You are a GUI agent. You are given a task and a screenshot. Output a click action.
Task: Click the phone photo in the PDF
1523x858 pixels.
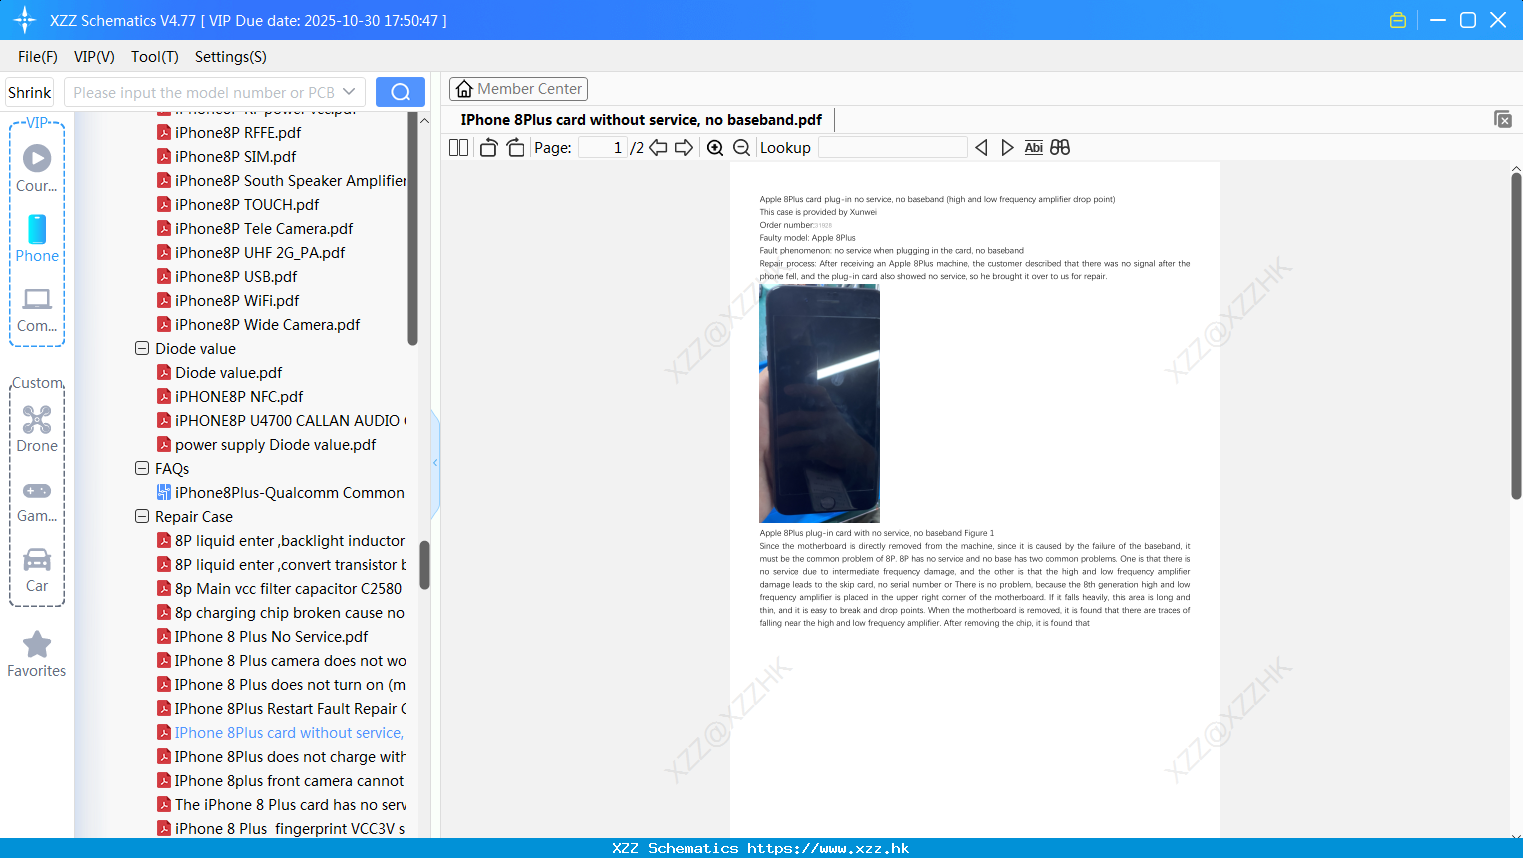pyautogui.click(x=819, y=403)
